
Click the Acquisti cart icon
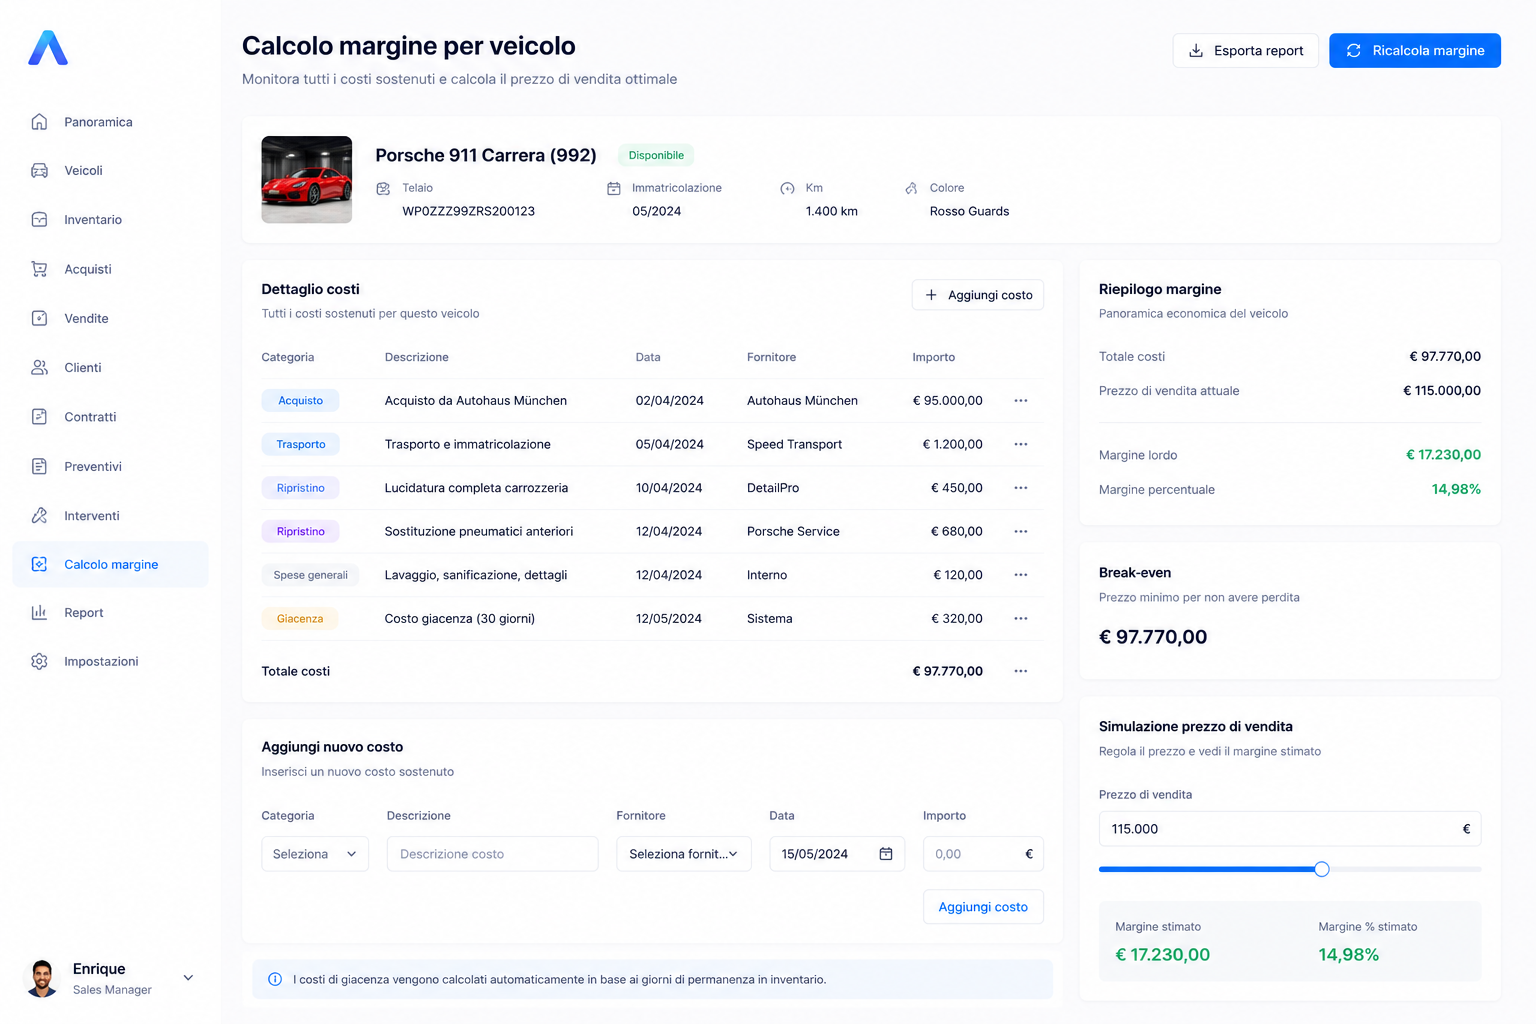coord(39,269)
